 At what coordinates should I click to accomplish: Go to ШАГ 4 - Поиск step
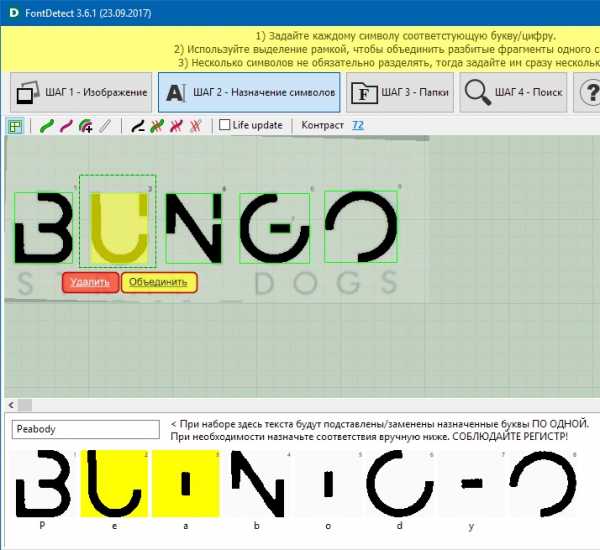pos(513,92)
